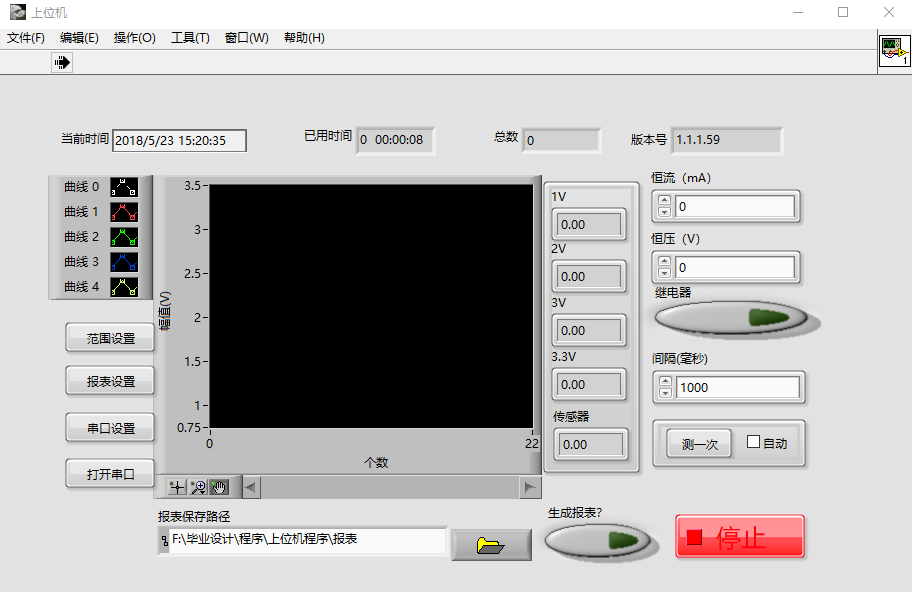912x592 pixels.
Task: Increment the 恒压 (V) value
Action: pos(664,262)
